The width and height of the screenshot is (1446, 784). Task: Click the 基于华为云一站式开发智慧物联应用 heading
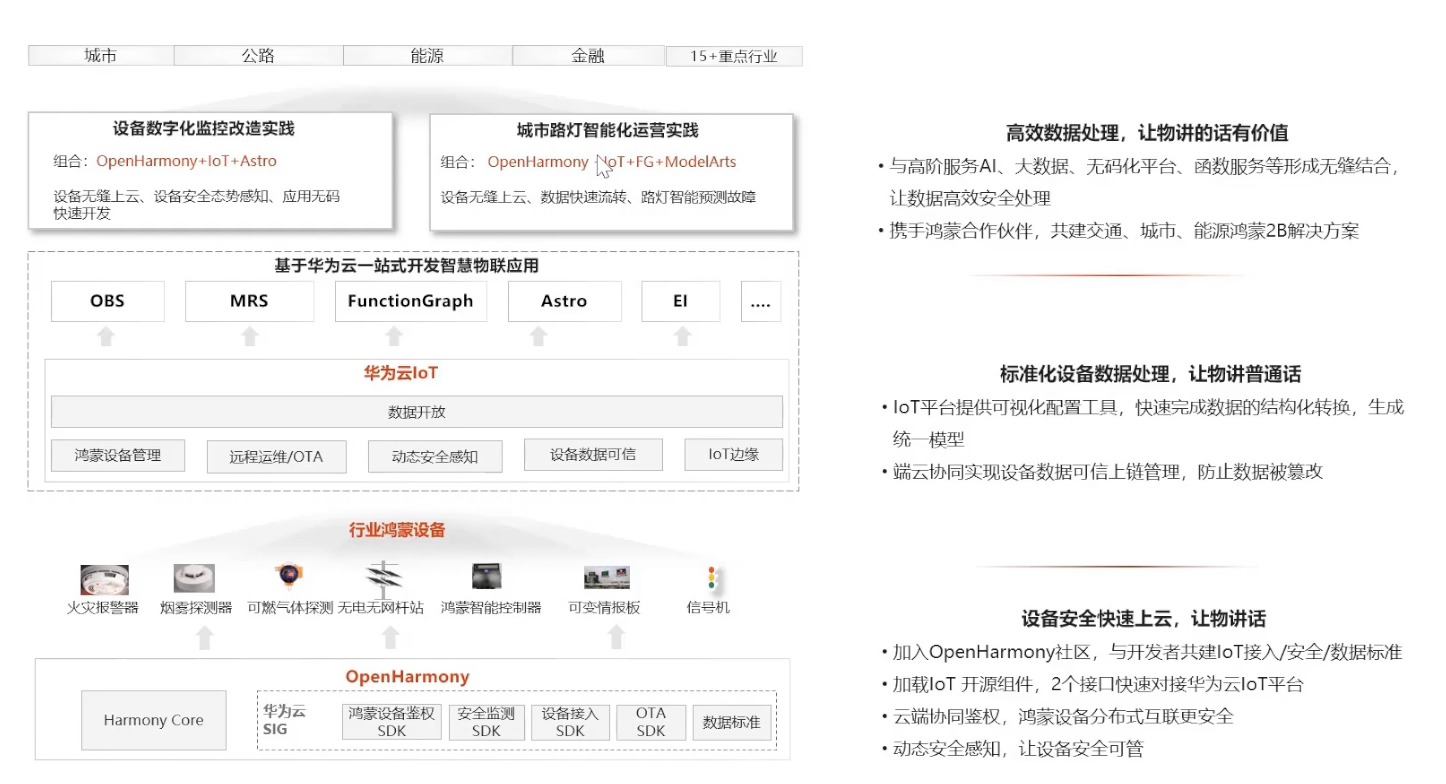click(x=406, y=266)
